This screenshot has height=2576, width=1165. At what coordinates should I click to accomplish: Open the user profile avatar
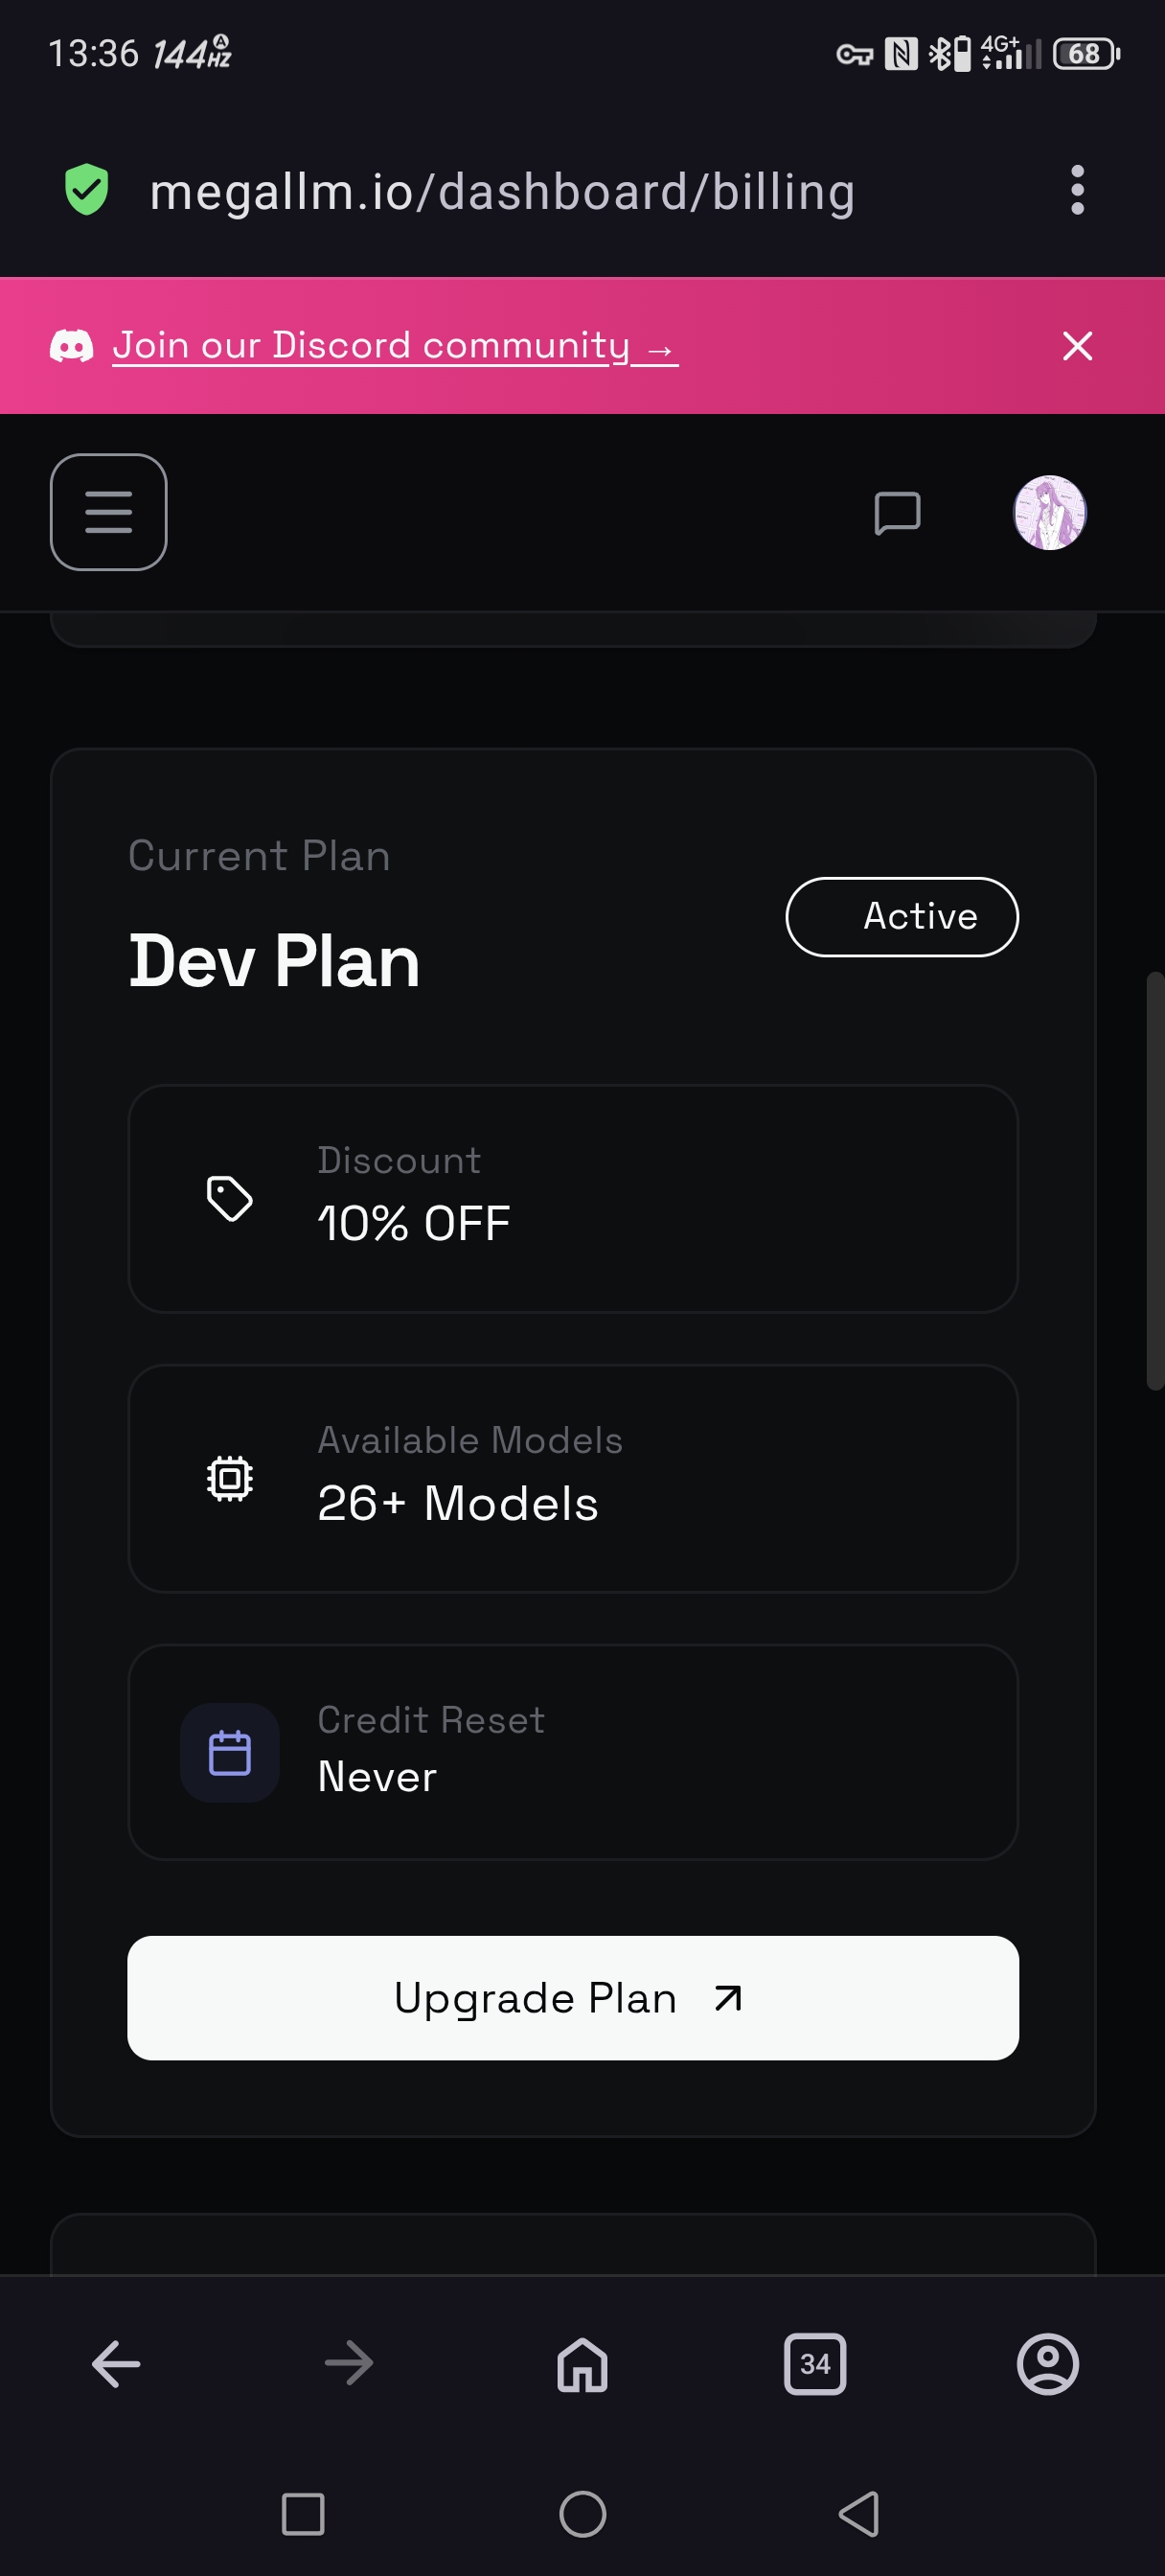[x=1049, y=512]
